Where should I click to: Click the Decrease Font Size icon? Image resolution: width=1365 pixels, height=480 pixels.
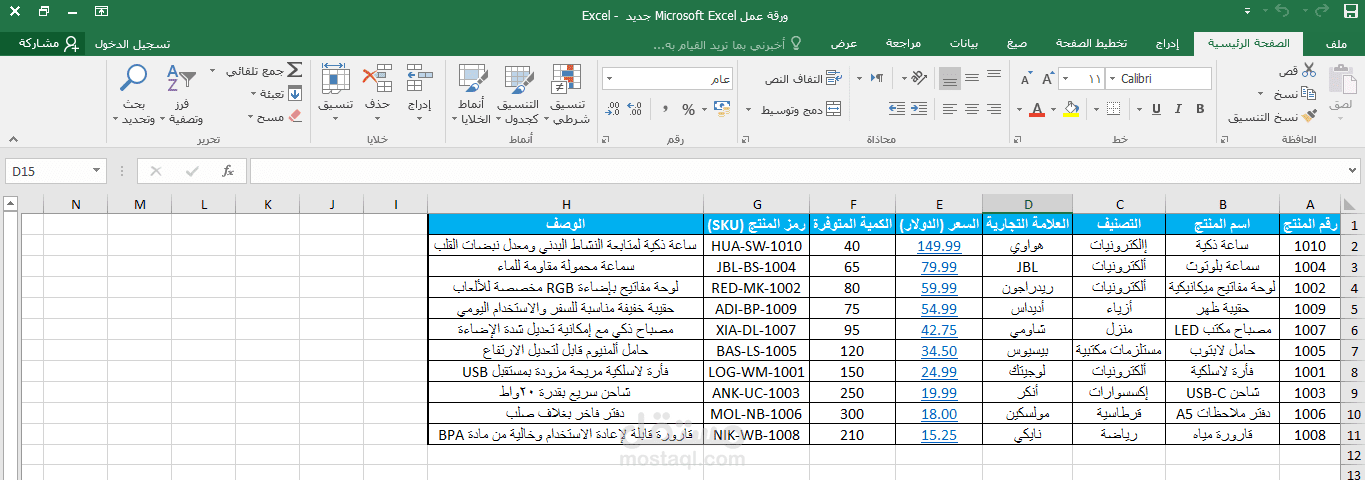click(x=1026, y=78)
